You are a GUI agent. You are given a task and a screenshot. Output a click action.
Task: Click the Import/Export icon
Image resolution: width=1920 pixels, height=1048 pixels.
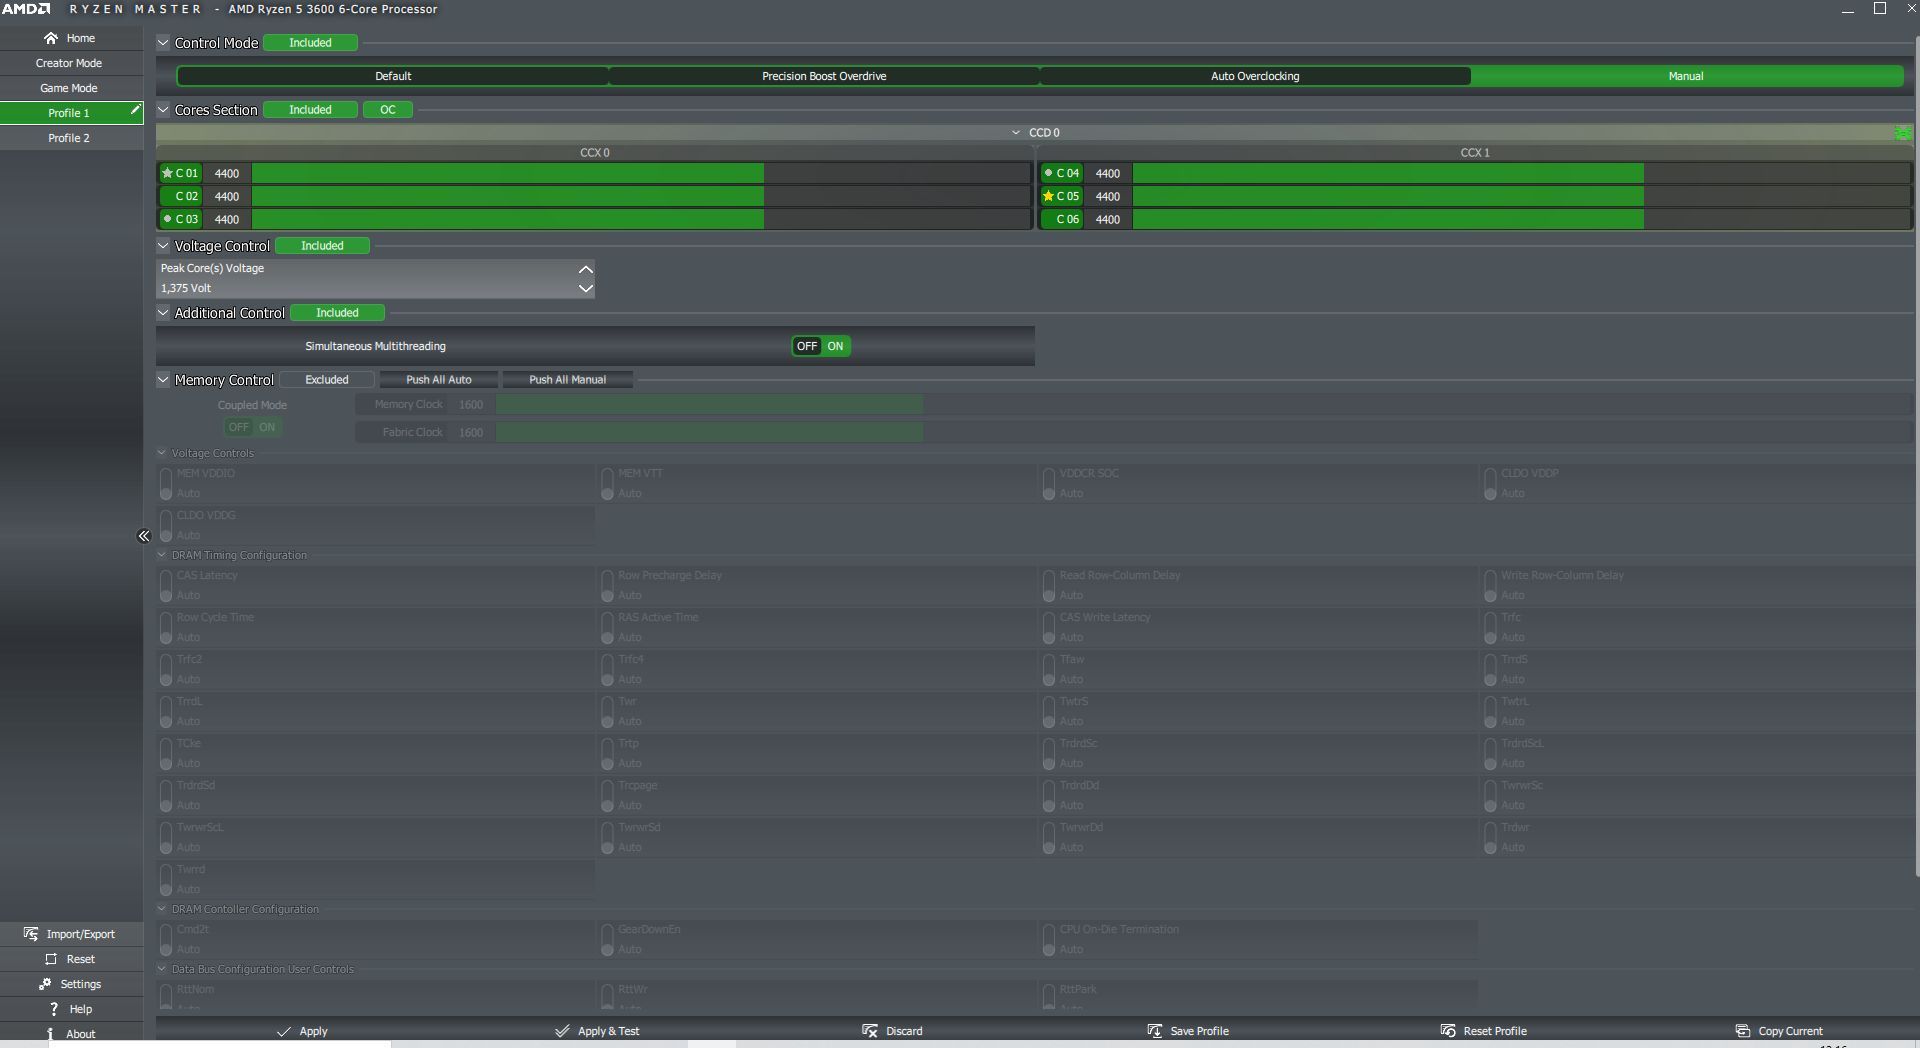point(31,934)
